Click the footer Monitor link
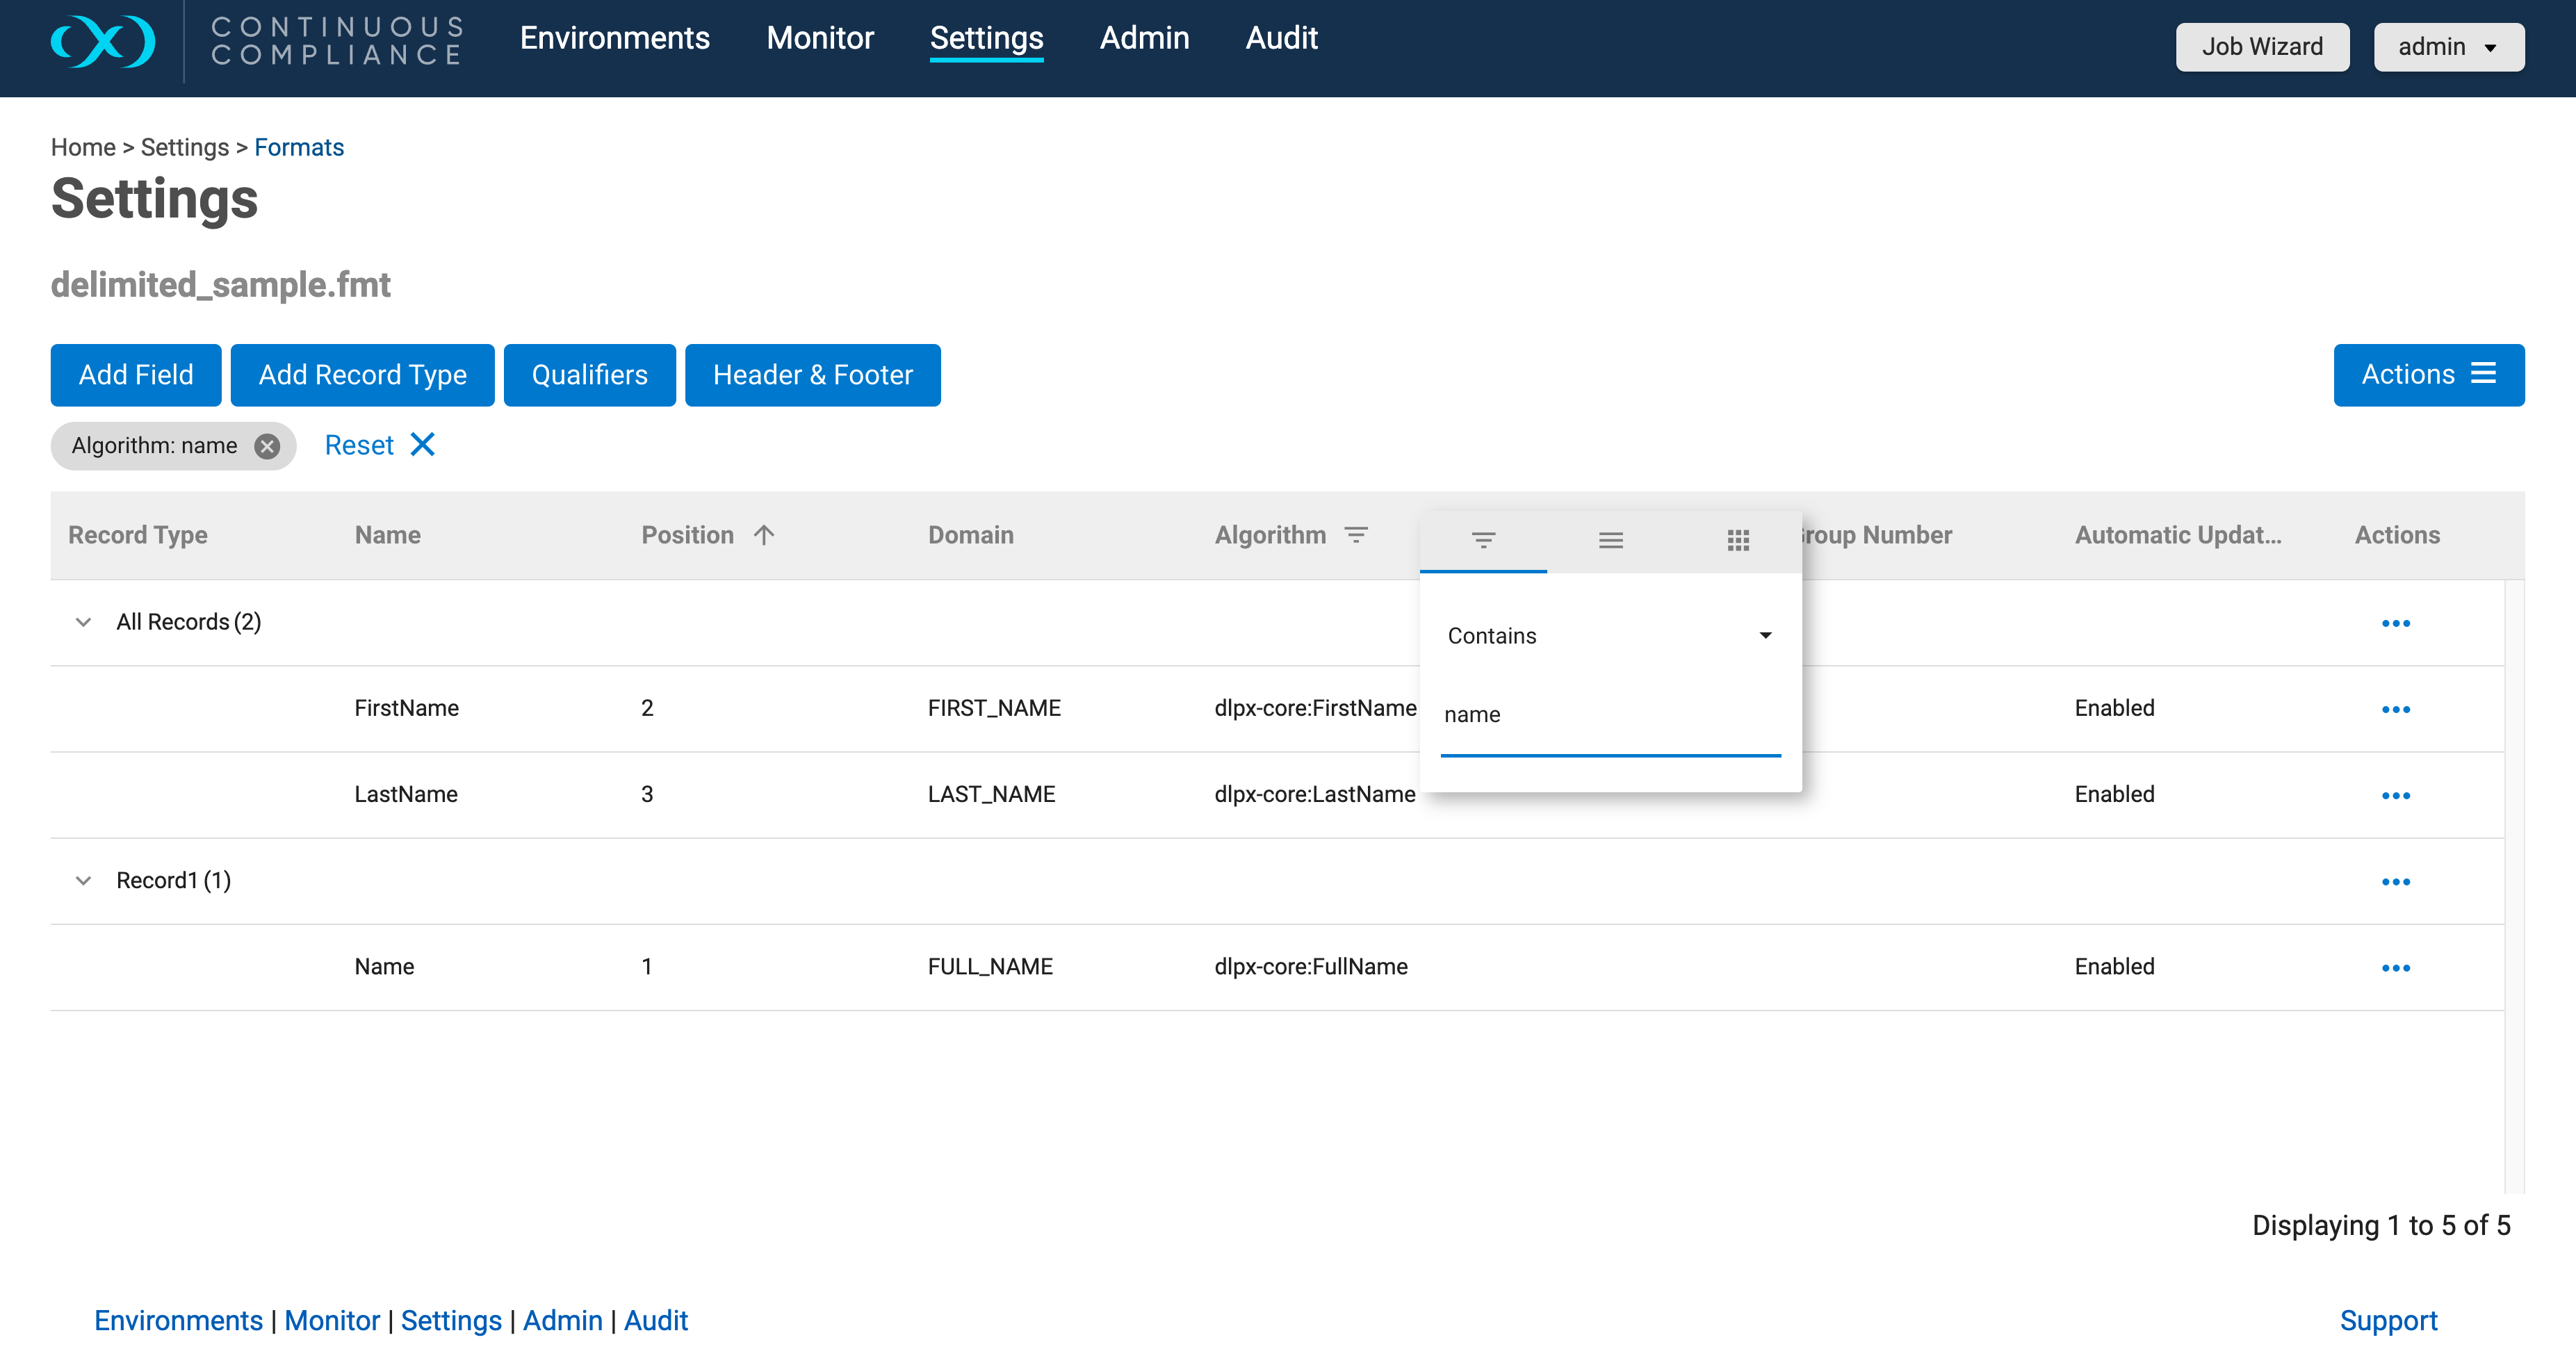 (x=332, y=1321)
